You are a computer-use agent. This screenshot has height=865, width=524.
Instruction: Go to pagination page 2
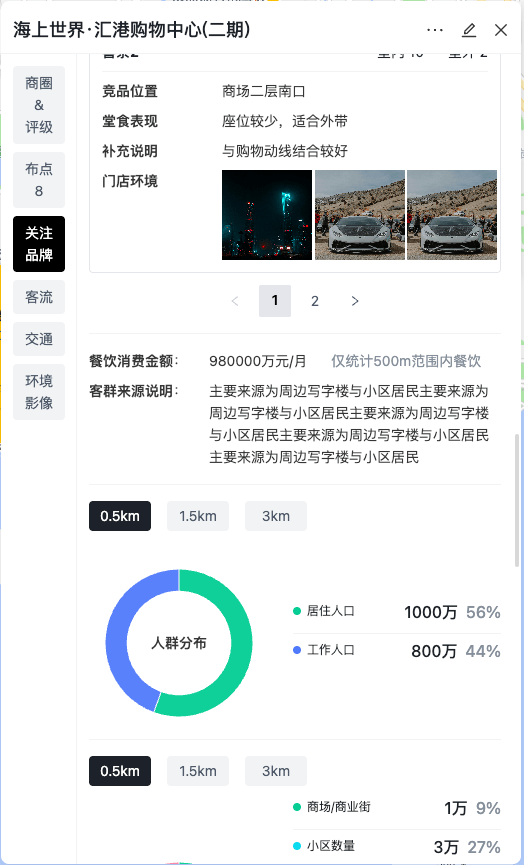coord(314,301)
